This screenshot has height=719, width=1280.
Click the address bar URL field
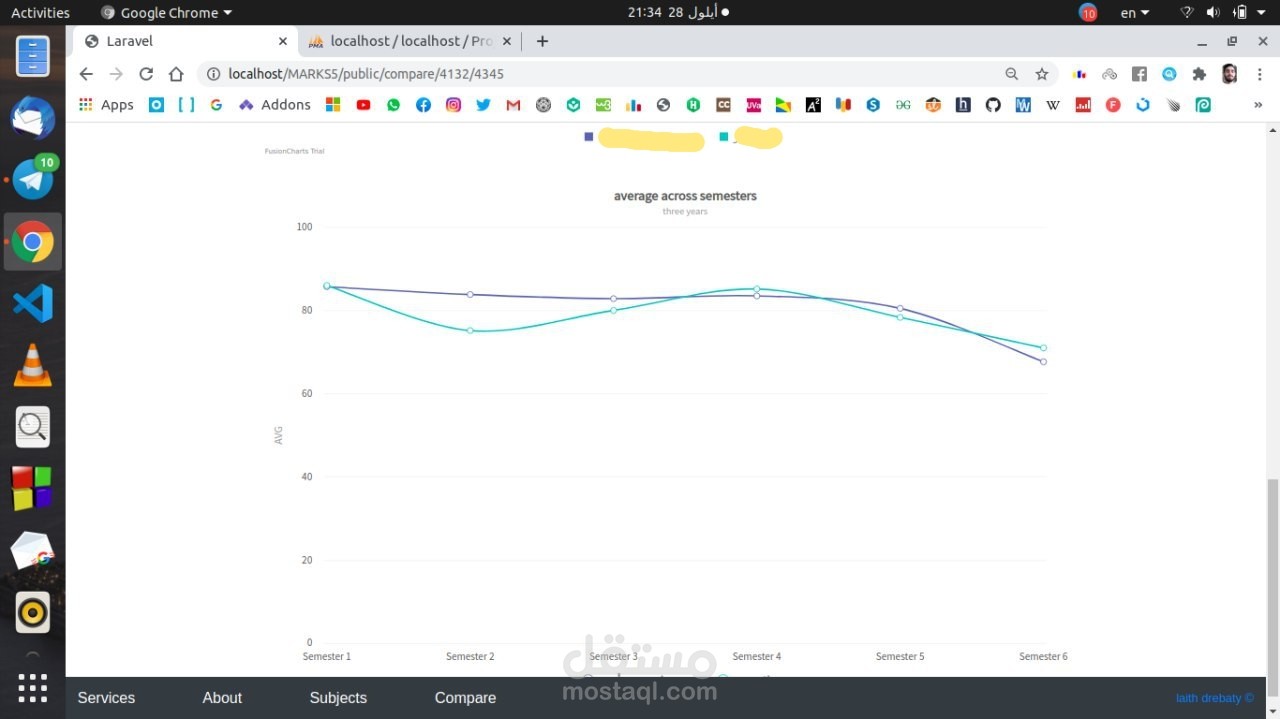600,74
